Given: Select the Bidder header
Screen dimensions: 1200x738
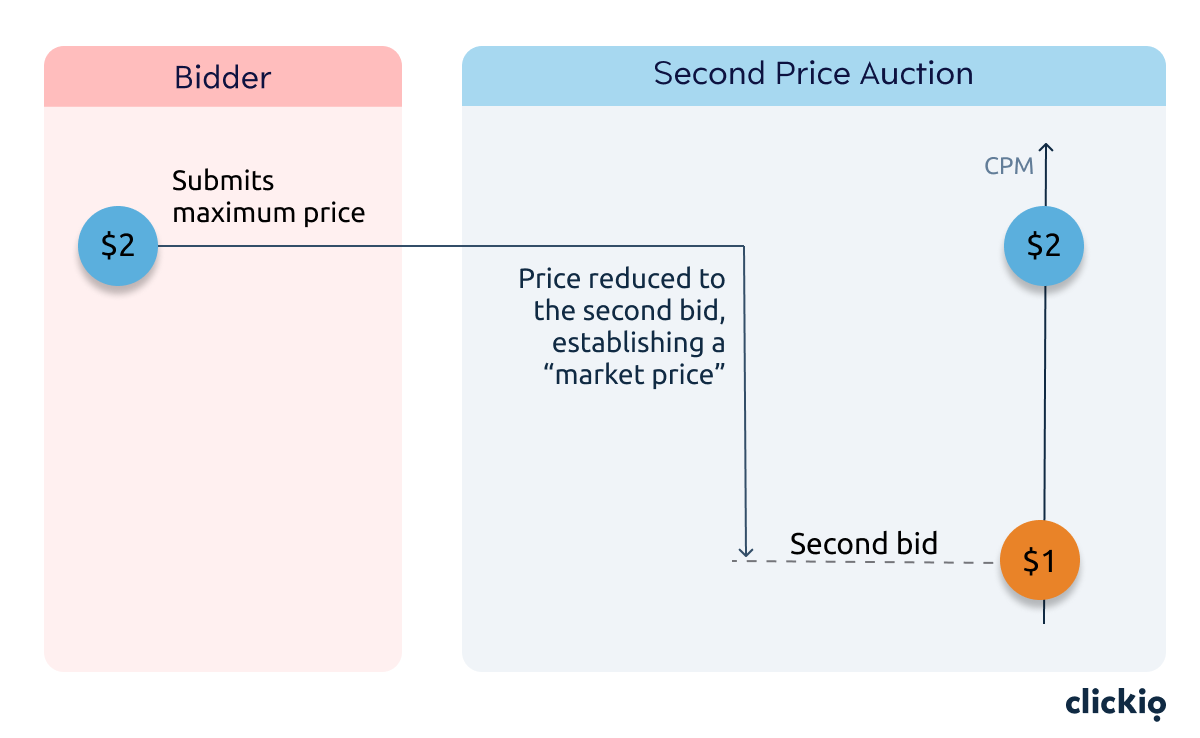Looking at the screenshot, I should pyautogui.click(x=222, y=76).
